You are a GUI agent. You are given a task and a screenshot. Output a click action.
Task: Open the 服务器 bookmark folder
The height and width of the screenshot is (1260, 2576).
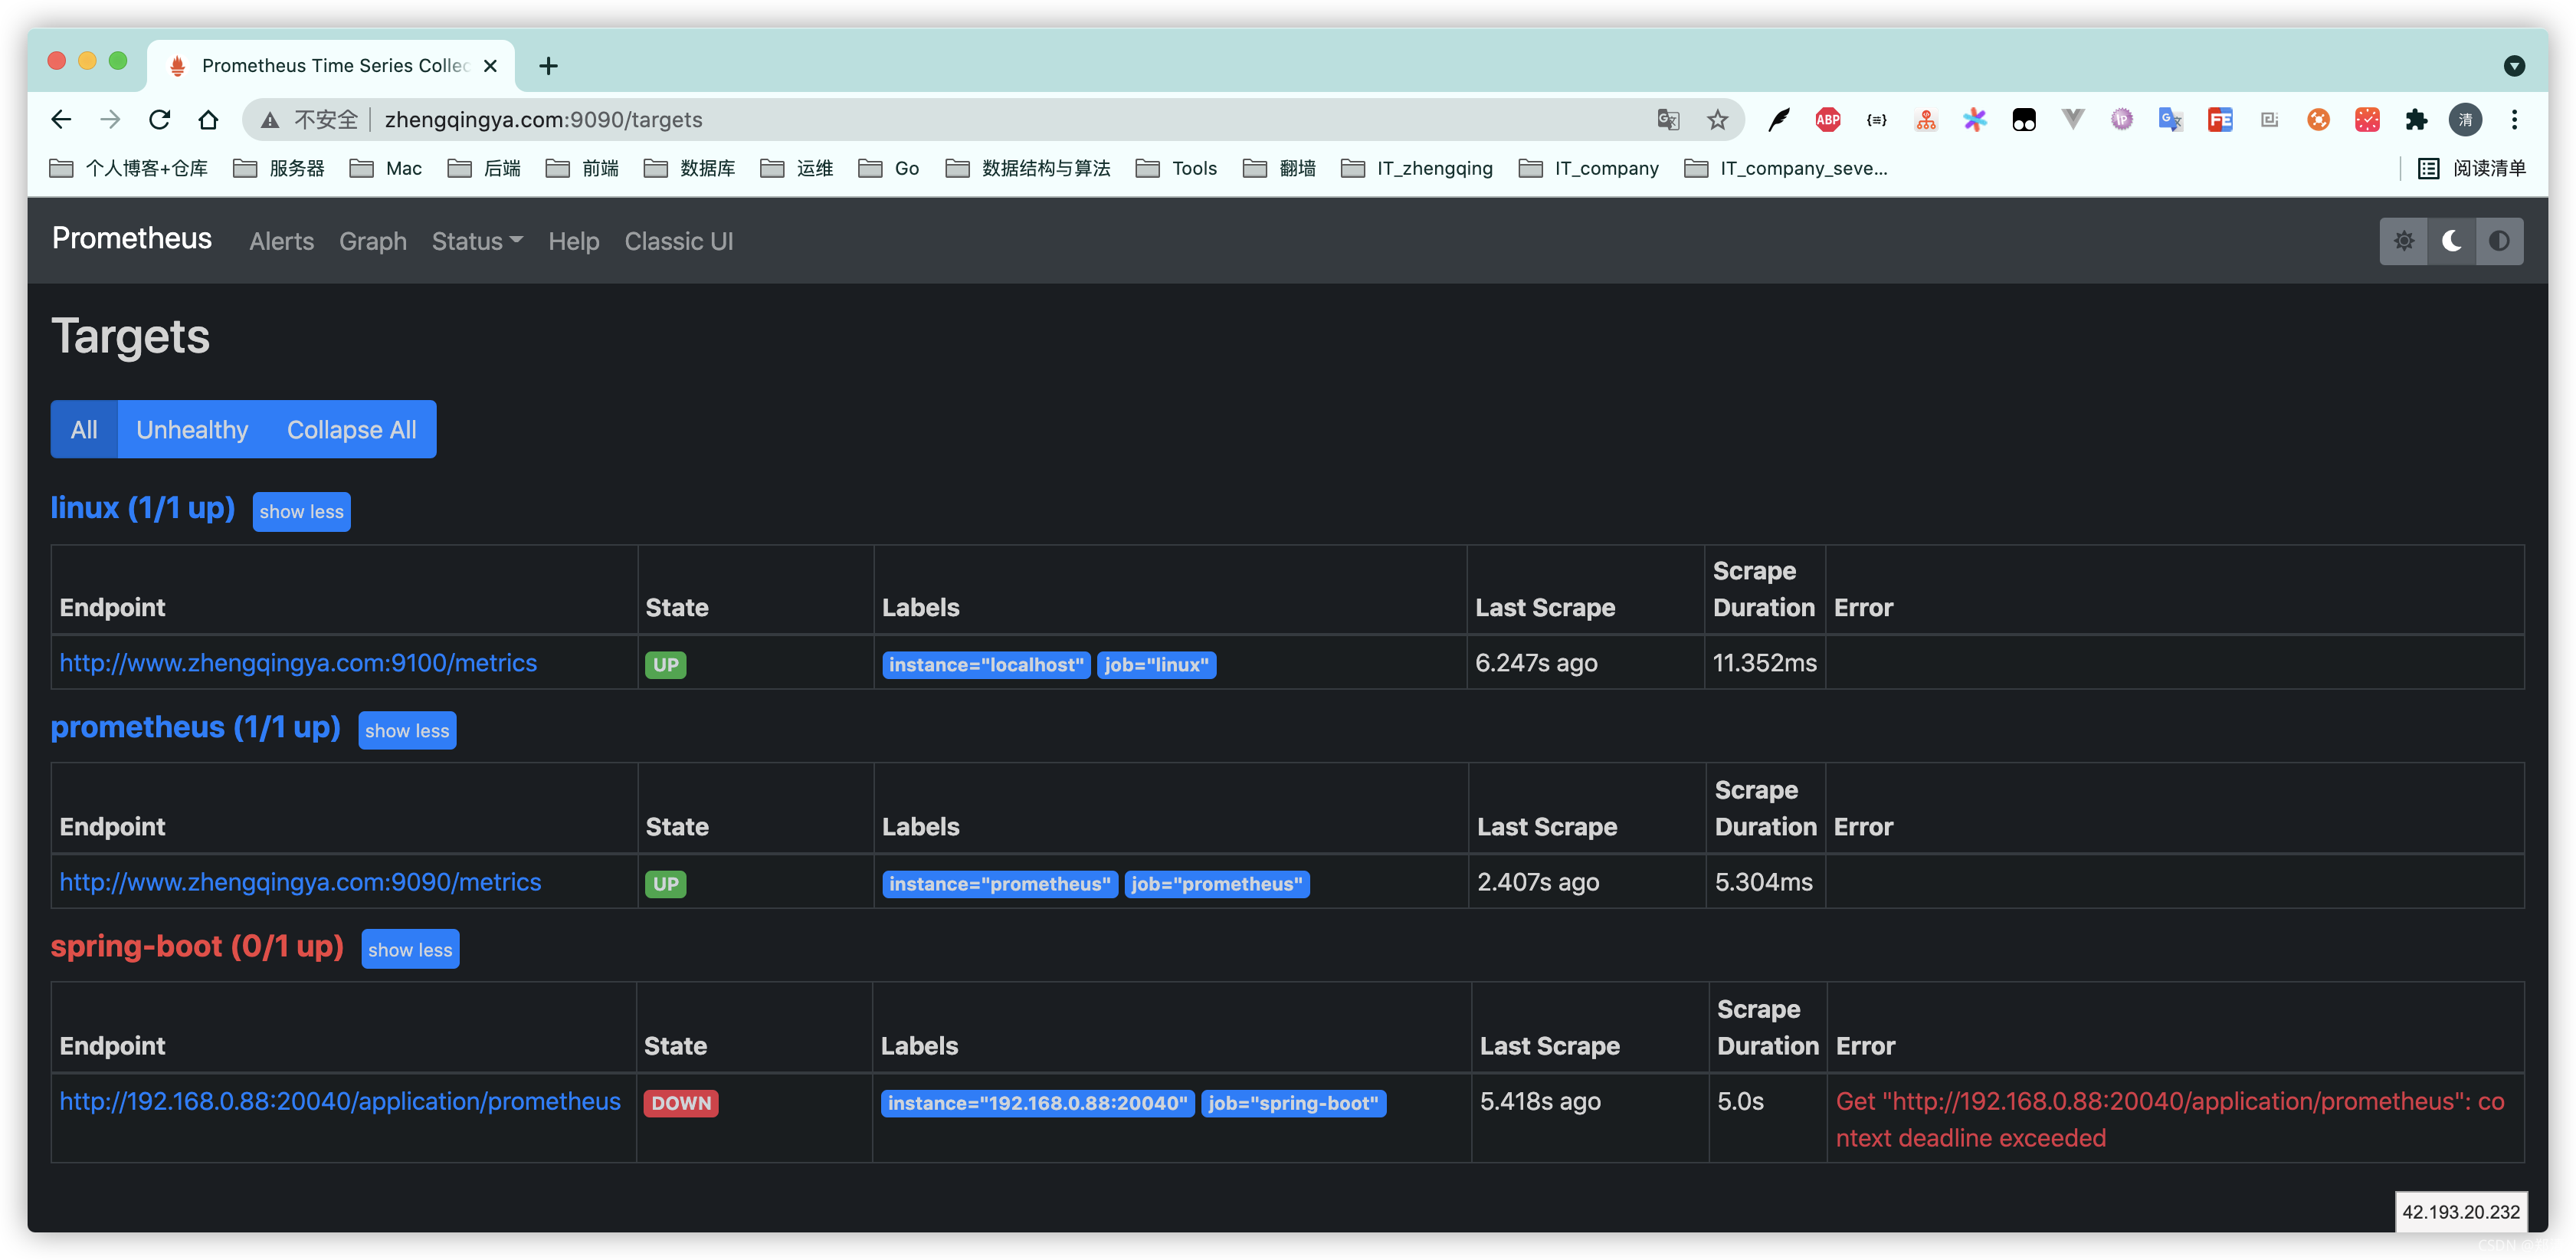pos(279,168)
